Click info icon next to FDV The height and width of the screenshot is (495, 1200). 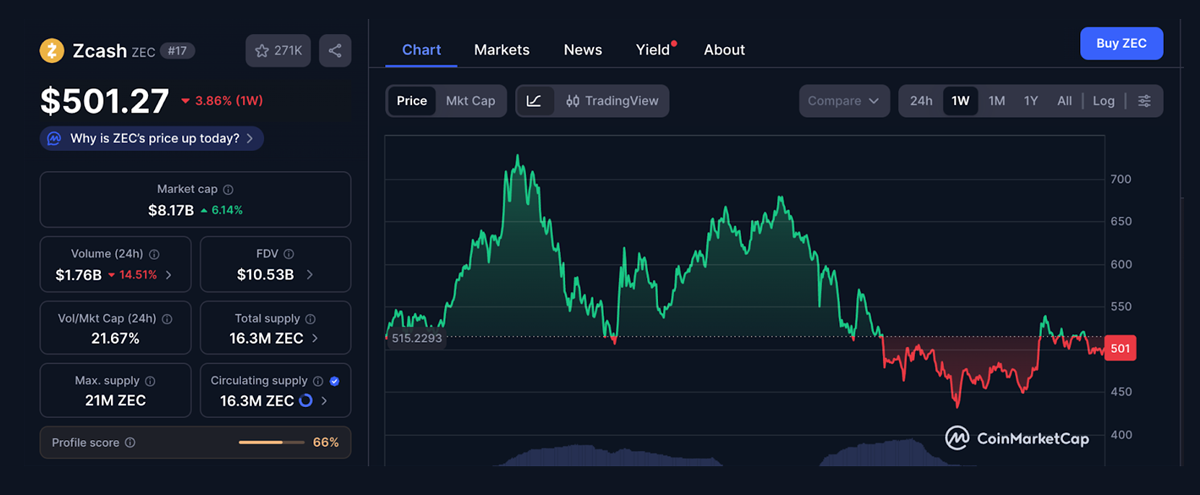click(x=289, y=254)
